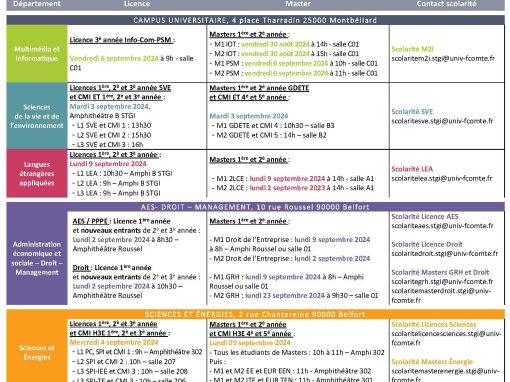Click the Master column header
This screenshot has height=382, width=510.
click(298, 4)
